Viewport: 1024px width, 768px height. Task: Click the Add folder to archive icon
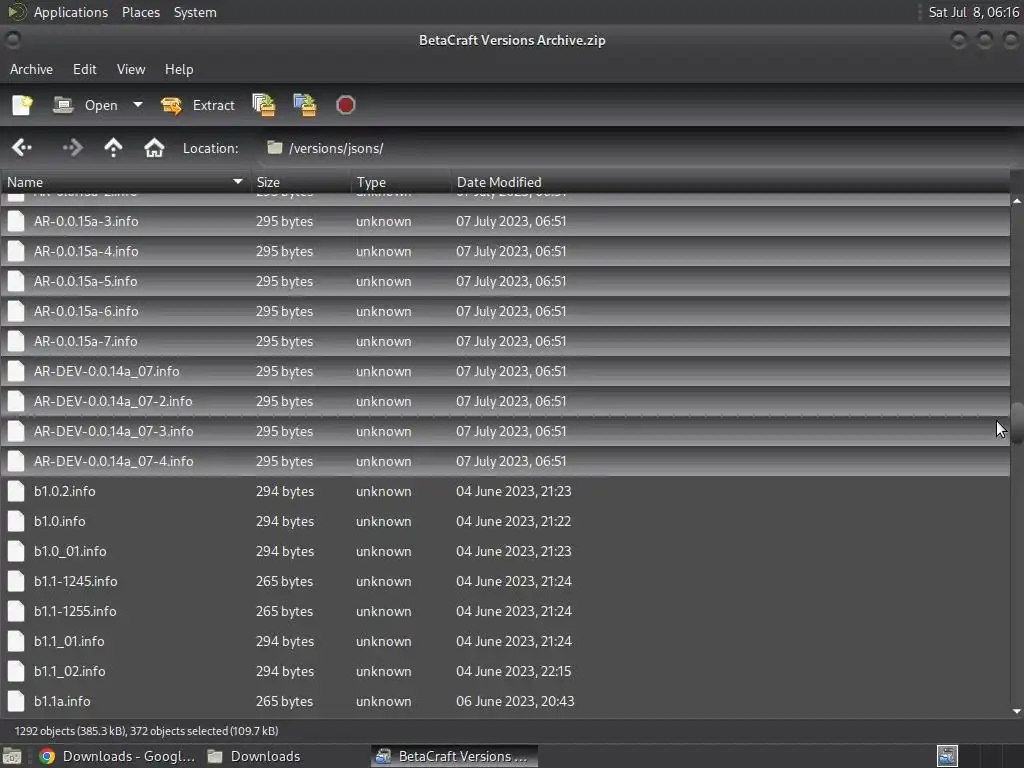click(305, 105)
